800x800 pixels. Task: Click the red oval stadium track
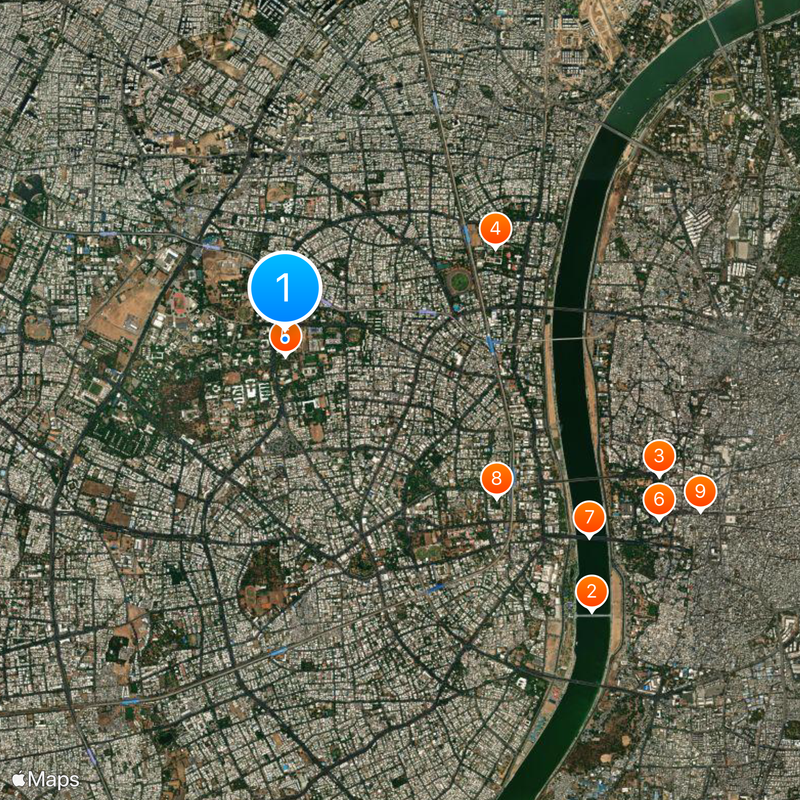[x=180, y=304]
